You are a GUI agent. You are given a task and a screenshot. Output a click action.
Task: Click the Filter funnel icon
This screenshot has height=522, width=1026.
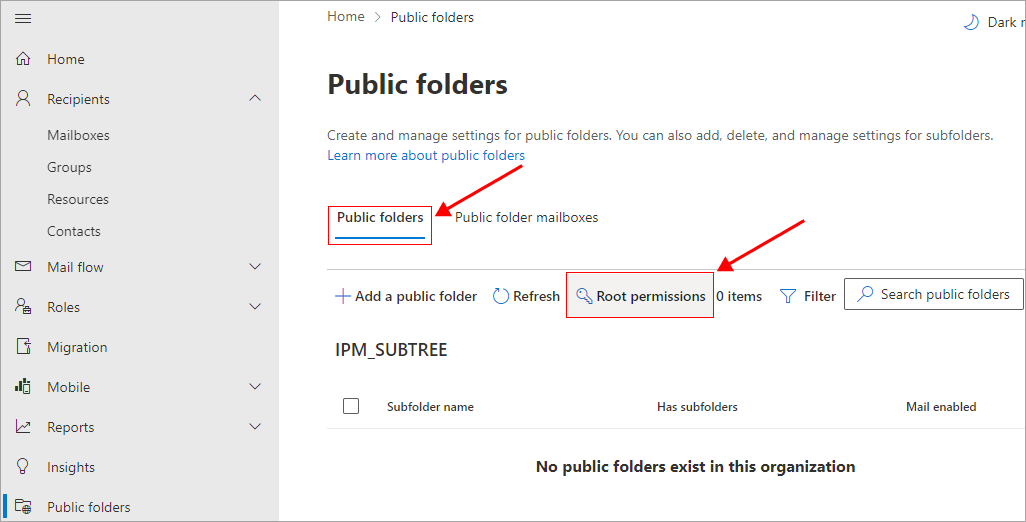(788, 296)
